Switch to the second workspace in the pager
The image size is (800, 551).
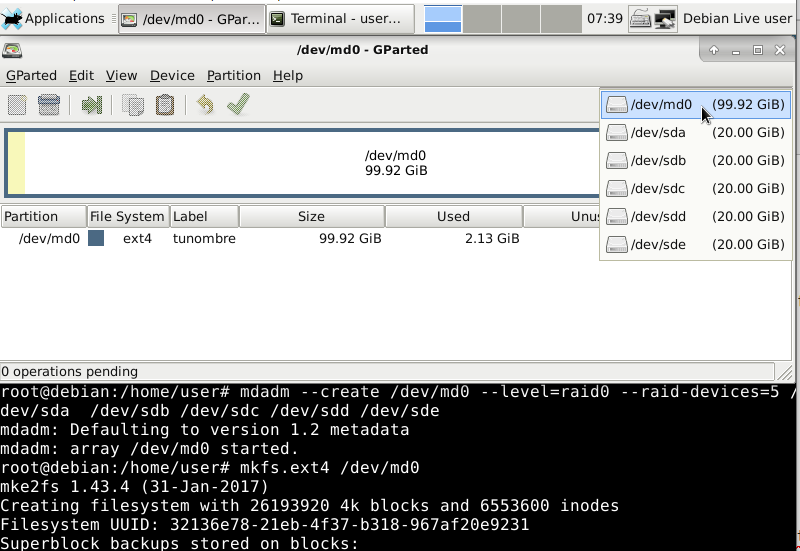pyautogui.click(x=482, y=19)
